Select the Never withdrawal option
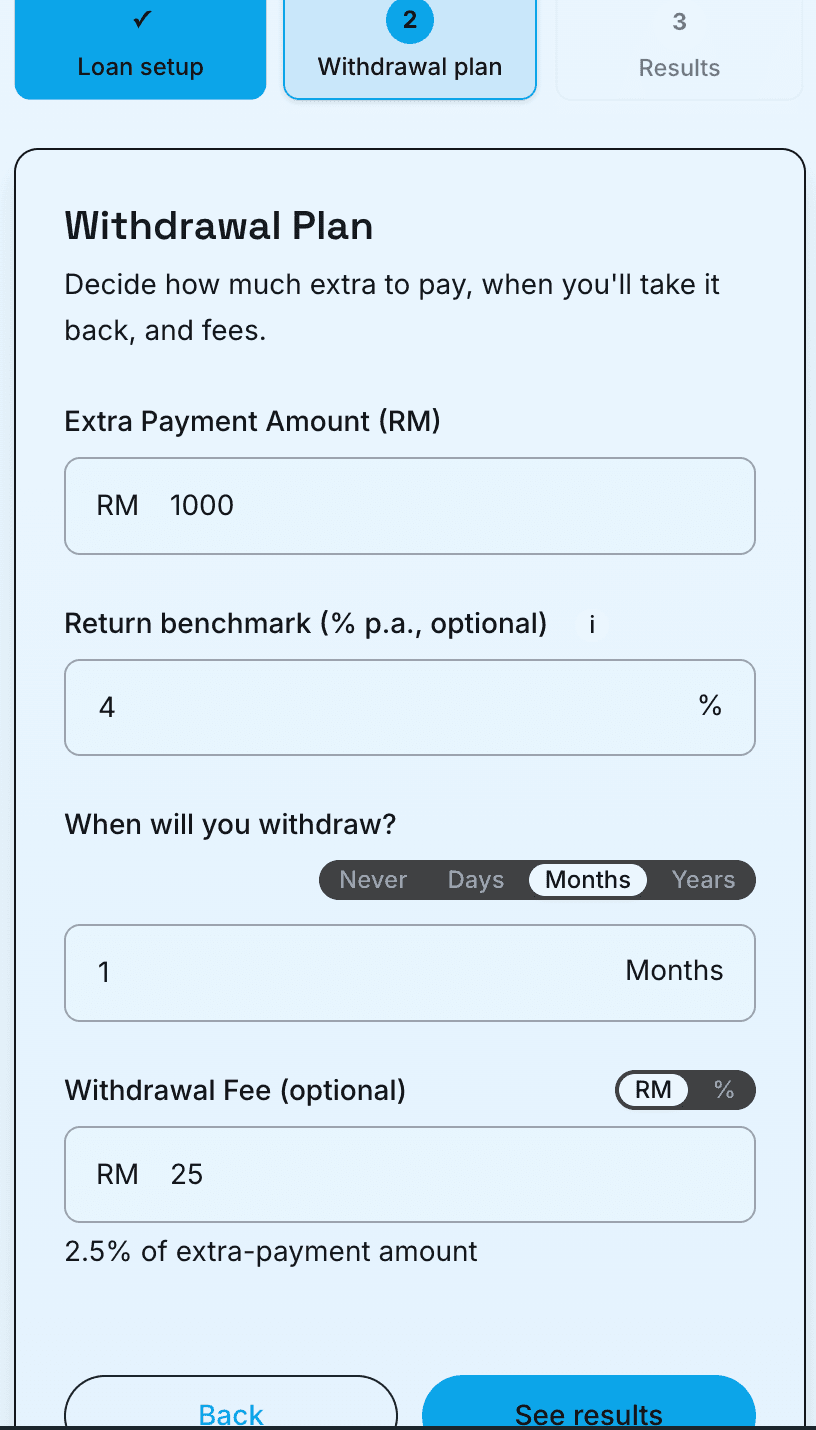 coord(373,880)
